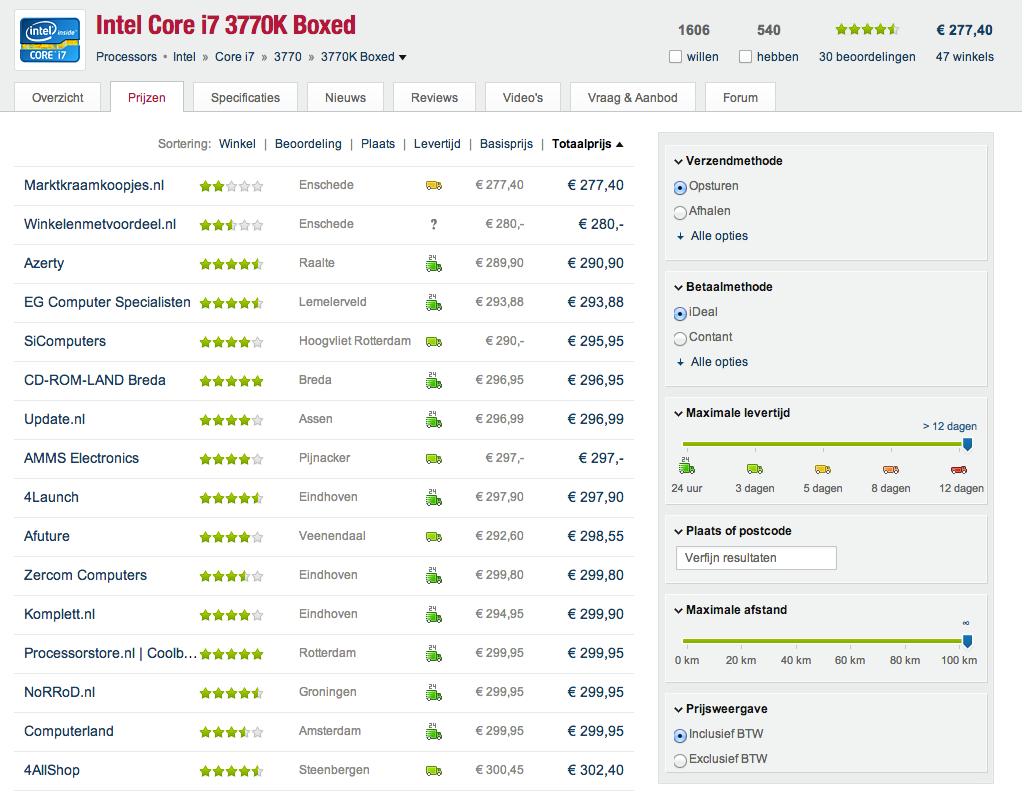Viewport: 1022px width, 796px height.
Task: Click the 24 uur green truck legend icon
Action: pyautogui.click(x=687, y=466)
